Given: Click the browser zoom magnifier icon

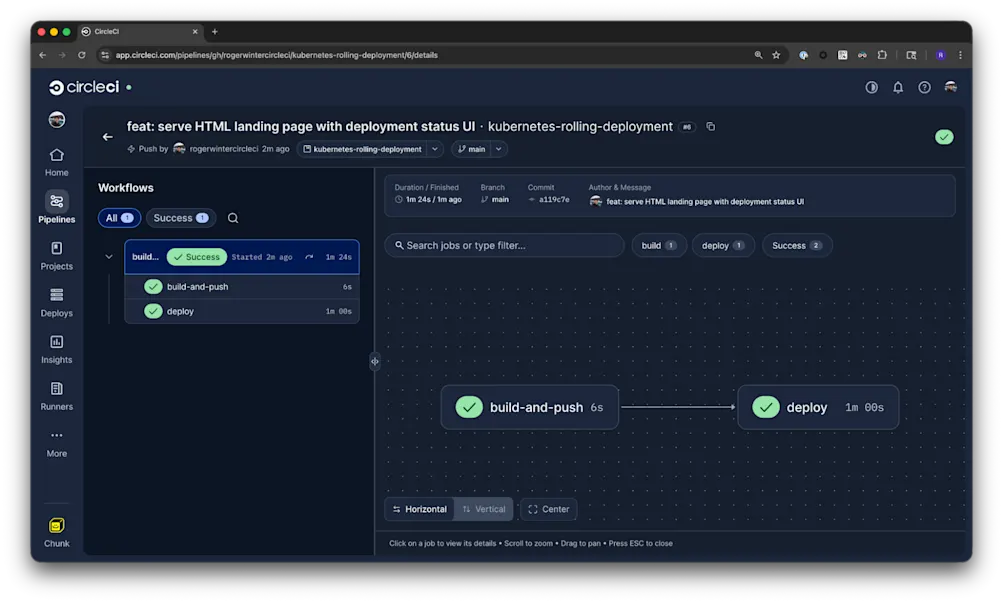Looking at the screenshot, I should click(x=758, y=55).
